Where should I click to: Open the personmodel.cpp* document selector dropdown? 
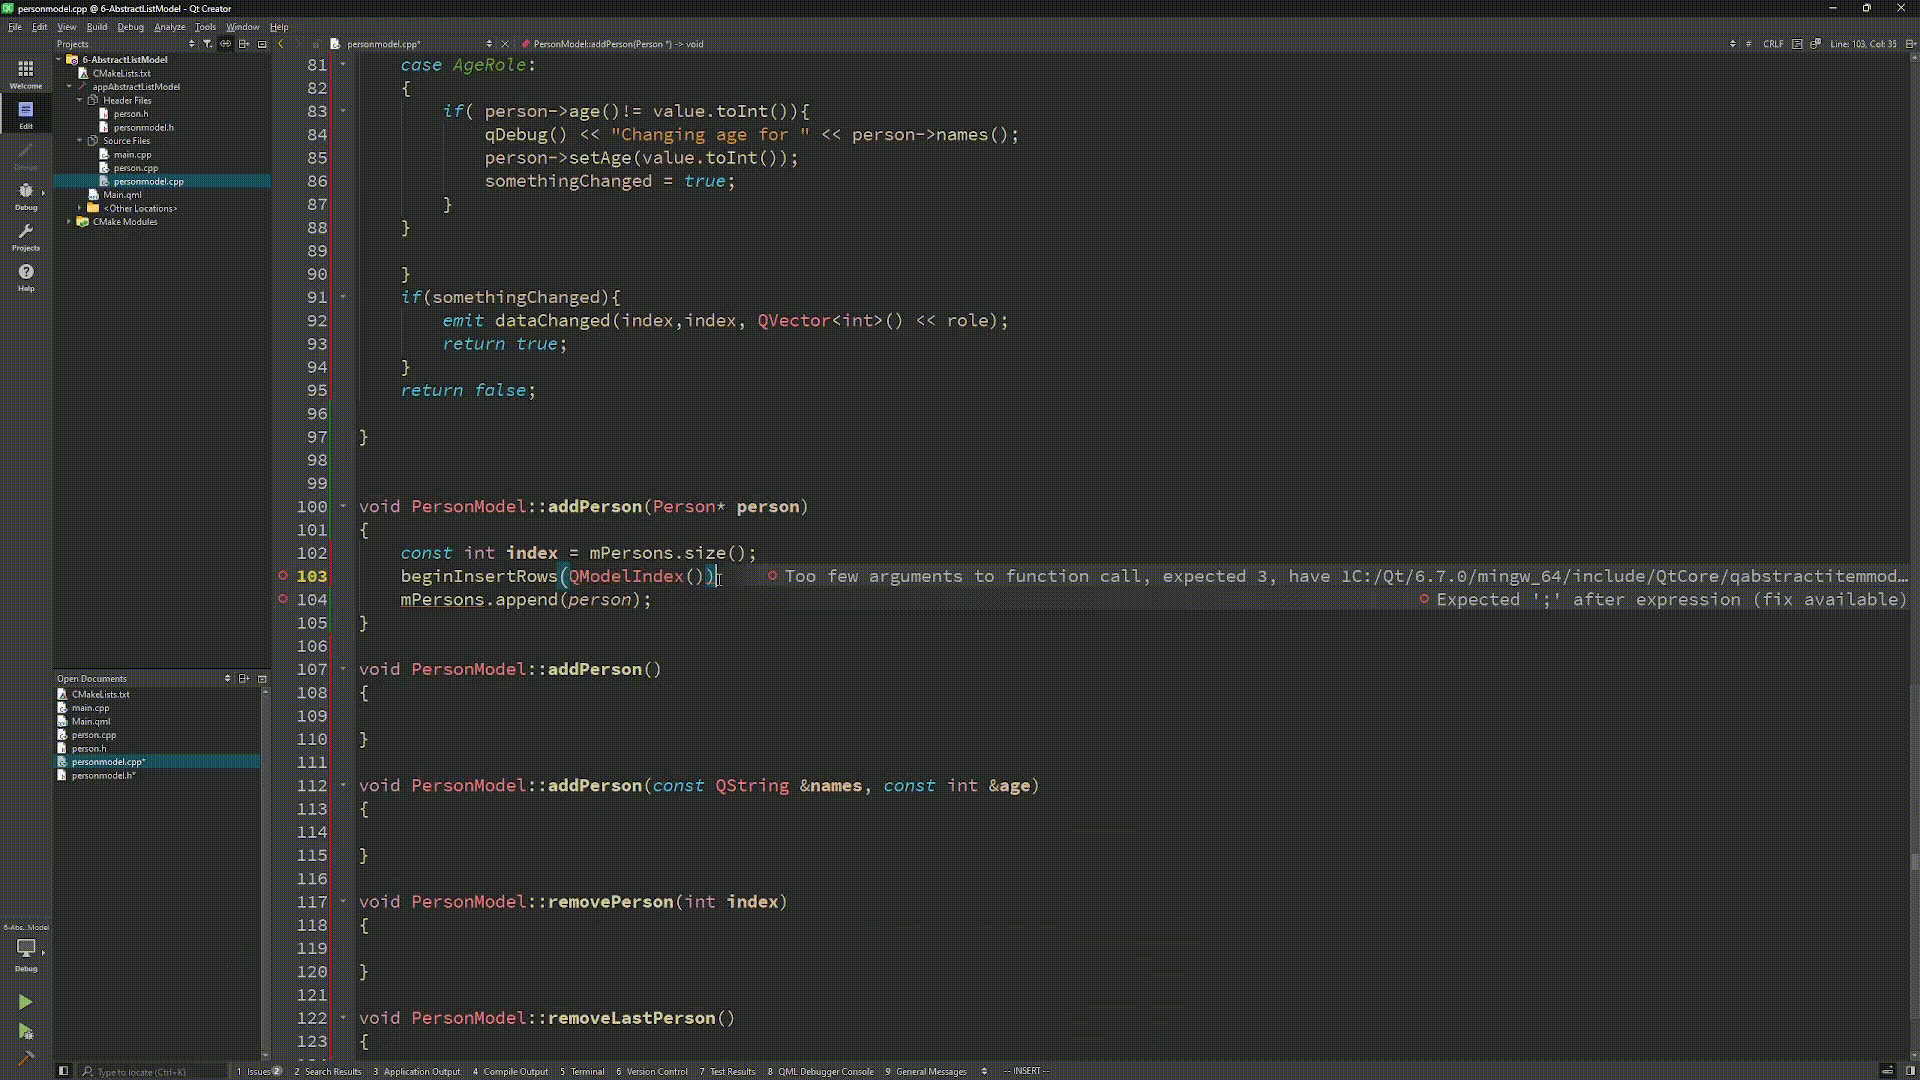[x=489, y=44]
